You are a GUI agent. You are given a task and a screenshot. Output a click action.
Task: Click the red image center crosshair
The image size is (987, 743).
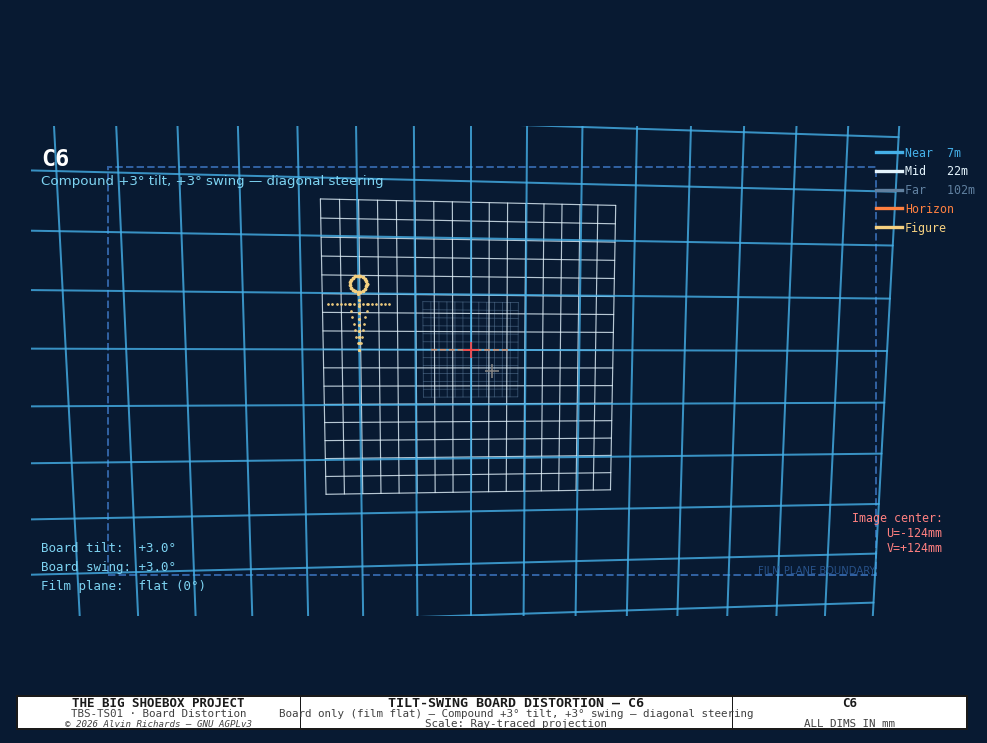[471, 349]
